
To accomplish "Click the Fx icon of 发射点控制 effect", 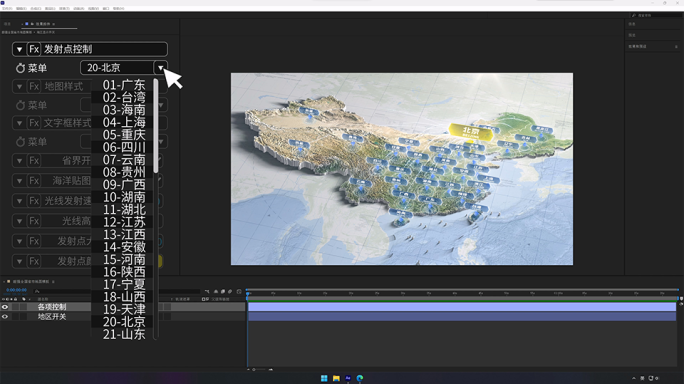I will [34, 49].
